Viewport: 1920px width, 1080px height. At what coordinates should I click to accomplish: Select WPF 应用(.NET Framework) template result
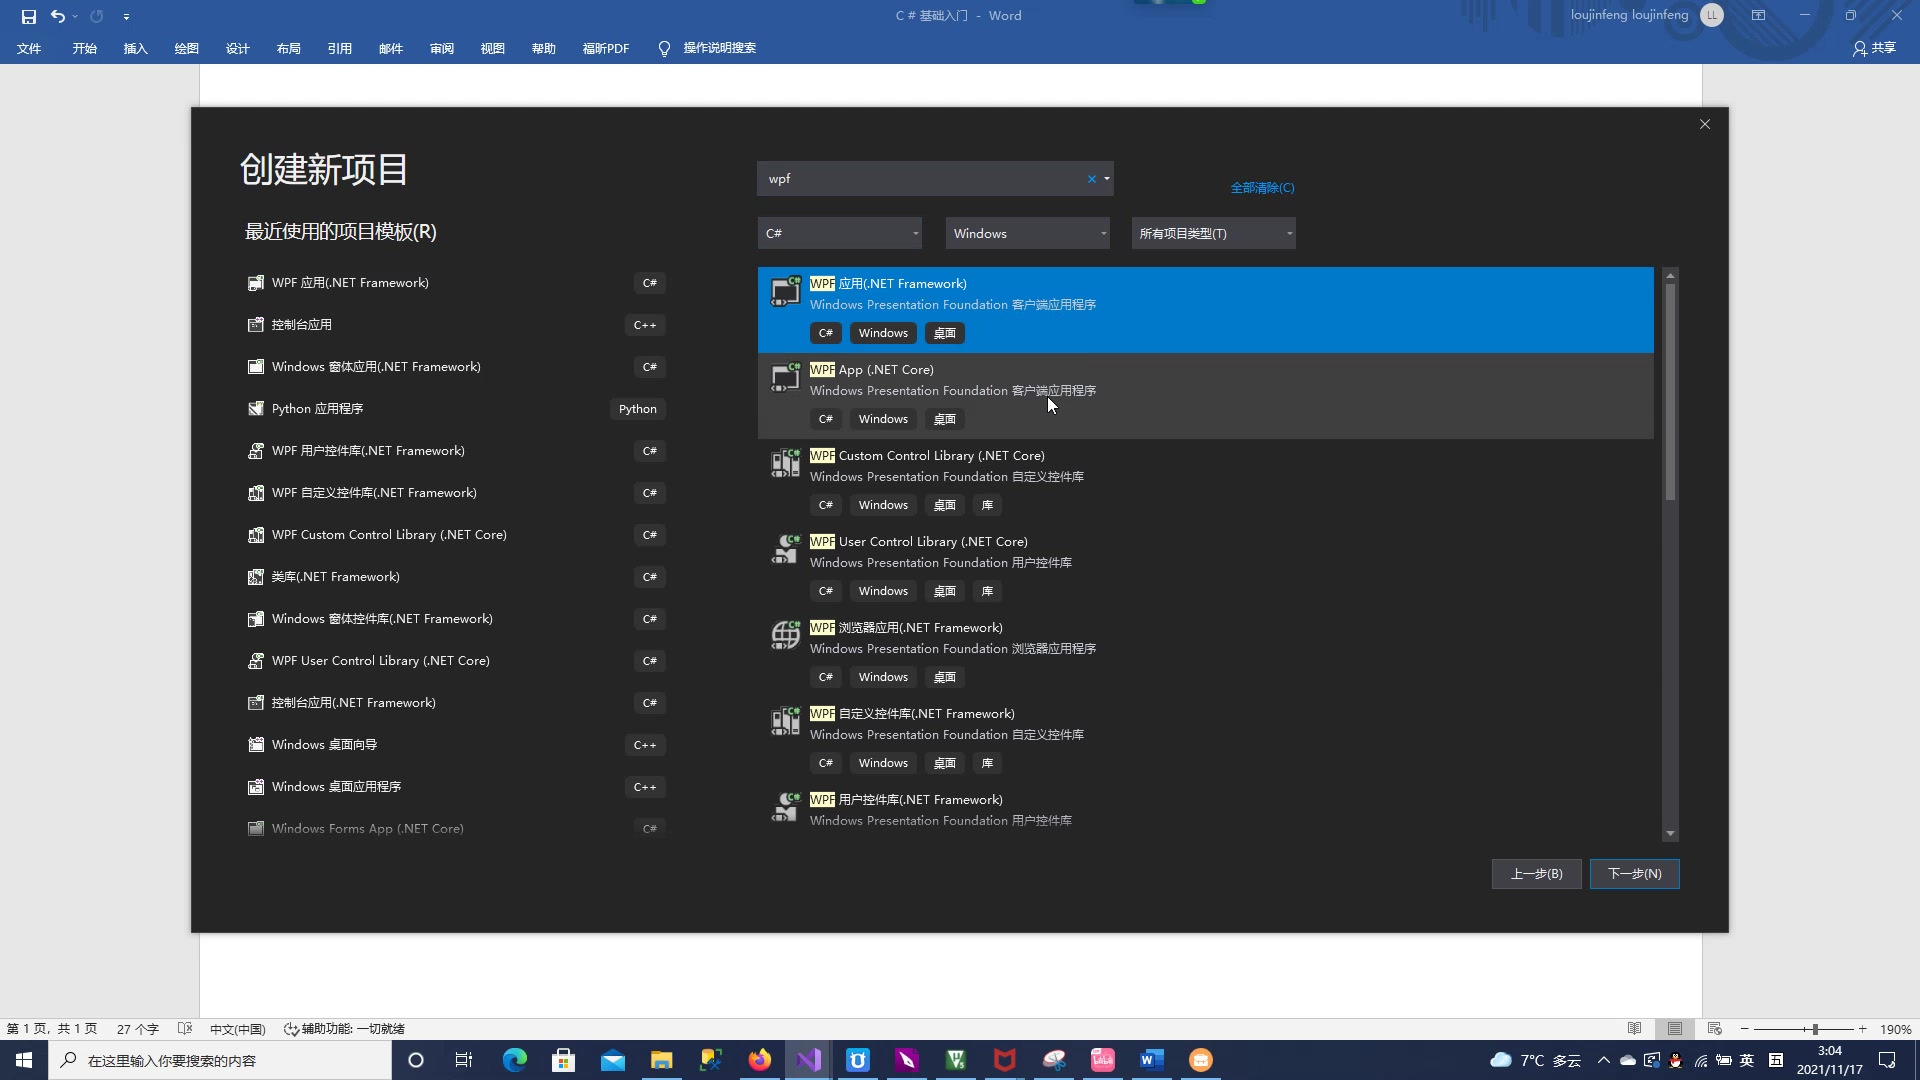(1205, 309)
